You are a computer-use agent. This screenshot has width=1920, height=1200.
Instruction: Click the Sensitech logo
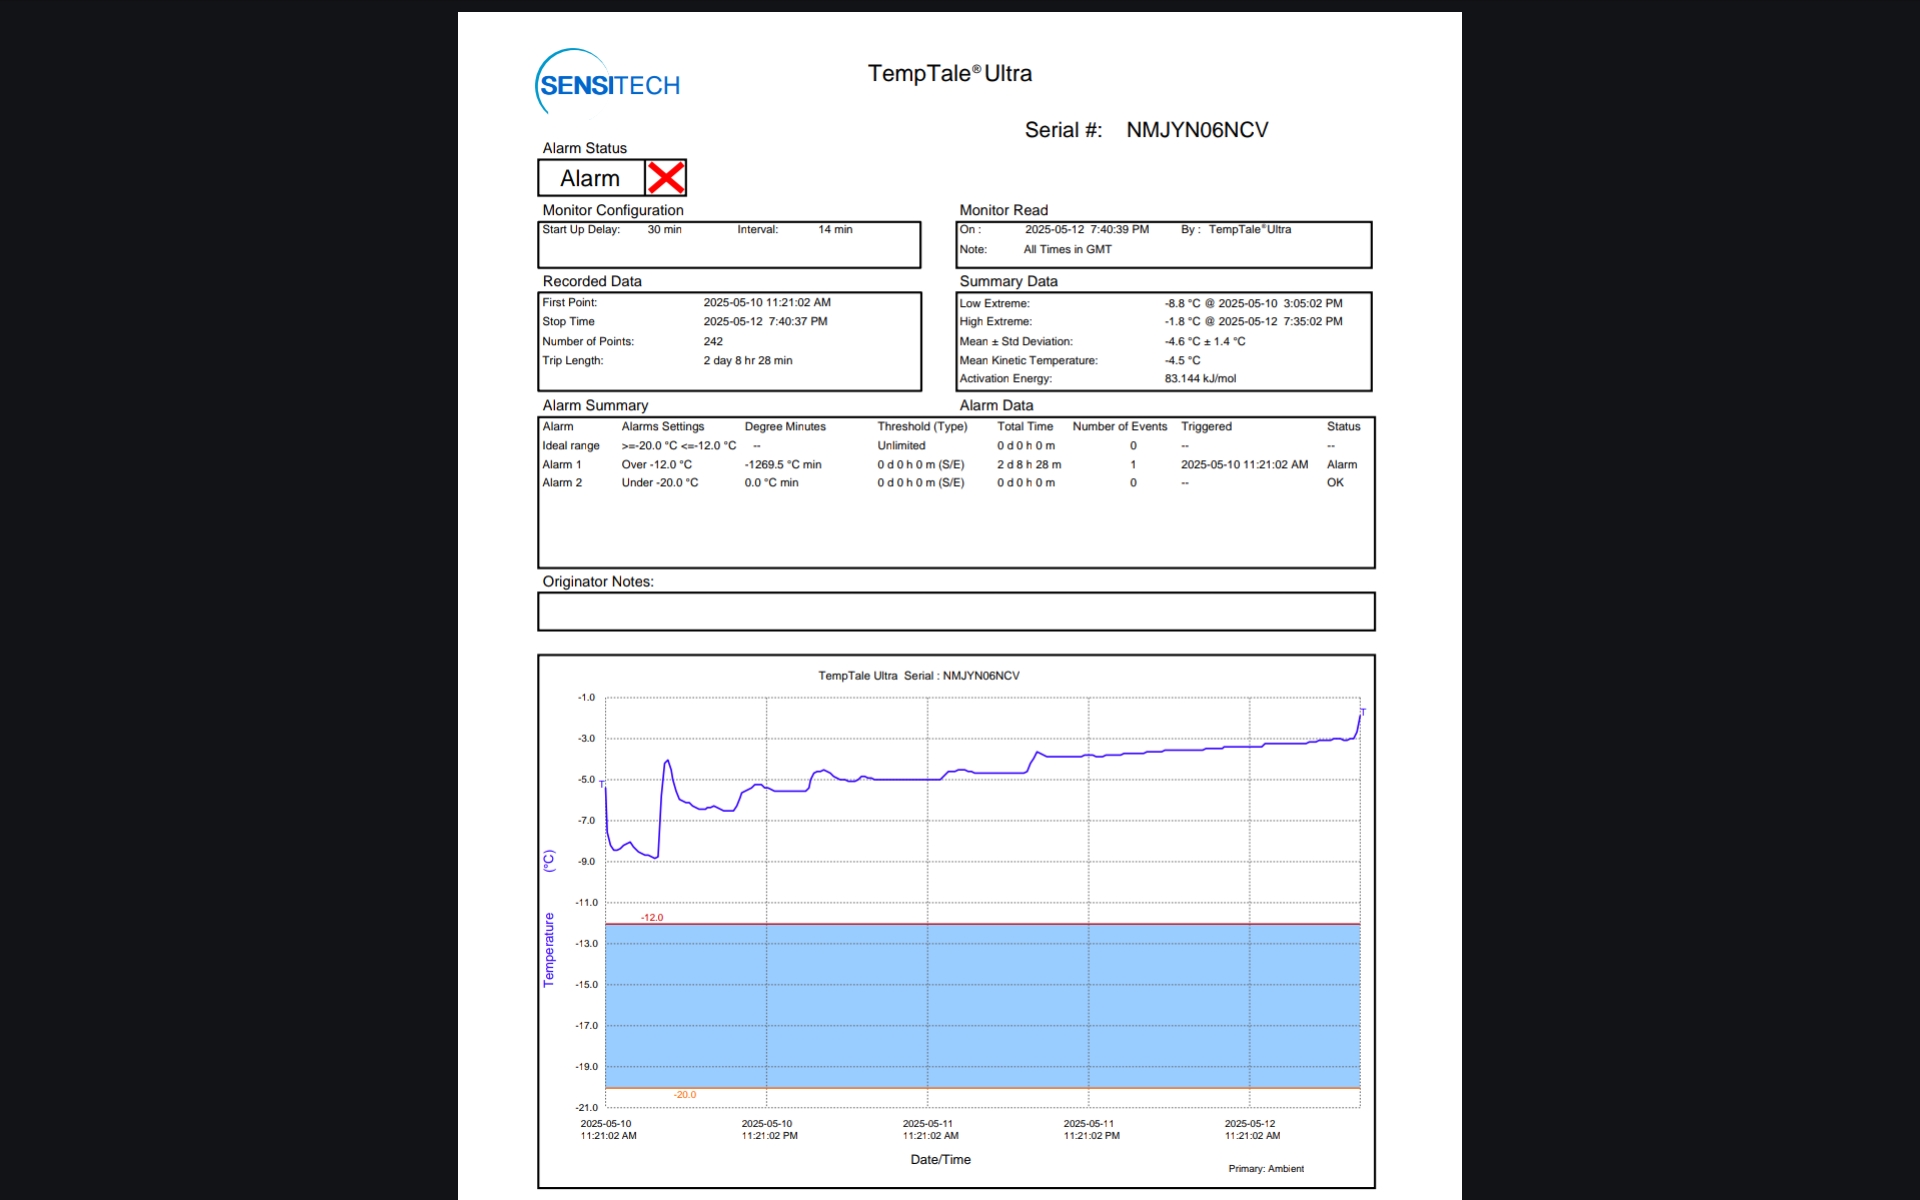(608, 83)
